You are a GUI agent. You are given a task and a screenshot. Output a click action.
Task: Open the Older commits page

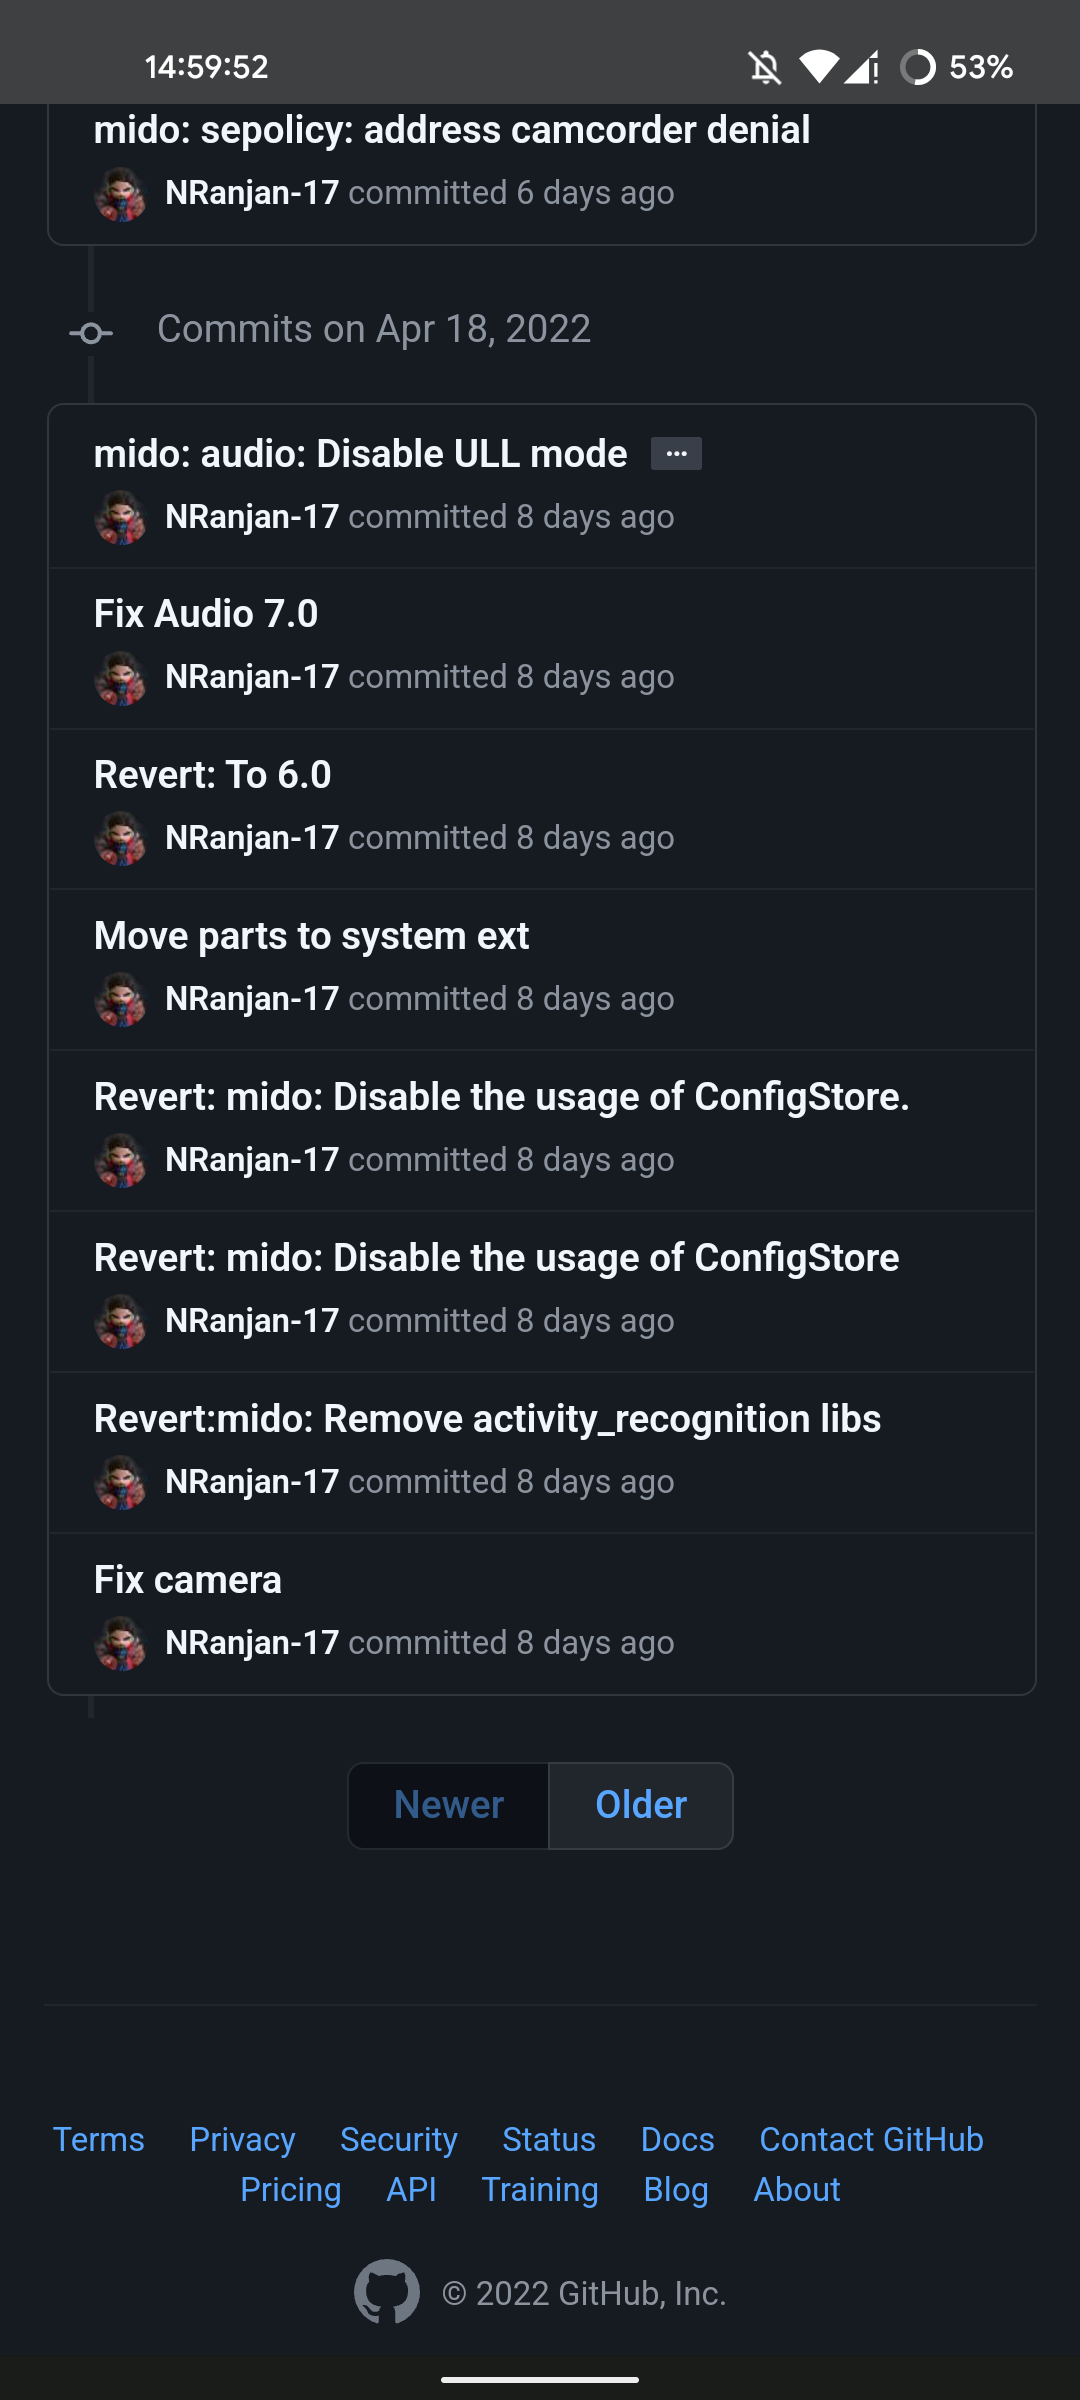coord(640,1805)
